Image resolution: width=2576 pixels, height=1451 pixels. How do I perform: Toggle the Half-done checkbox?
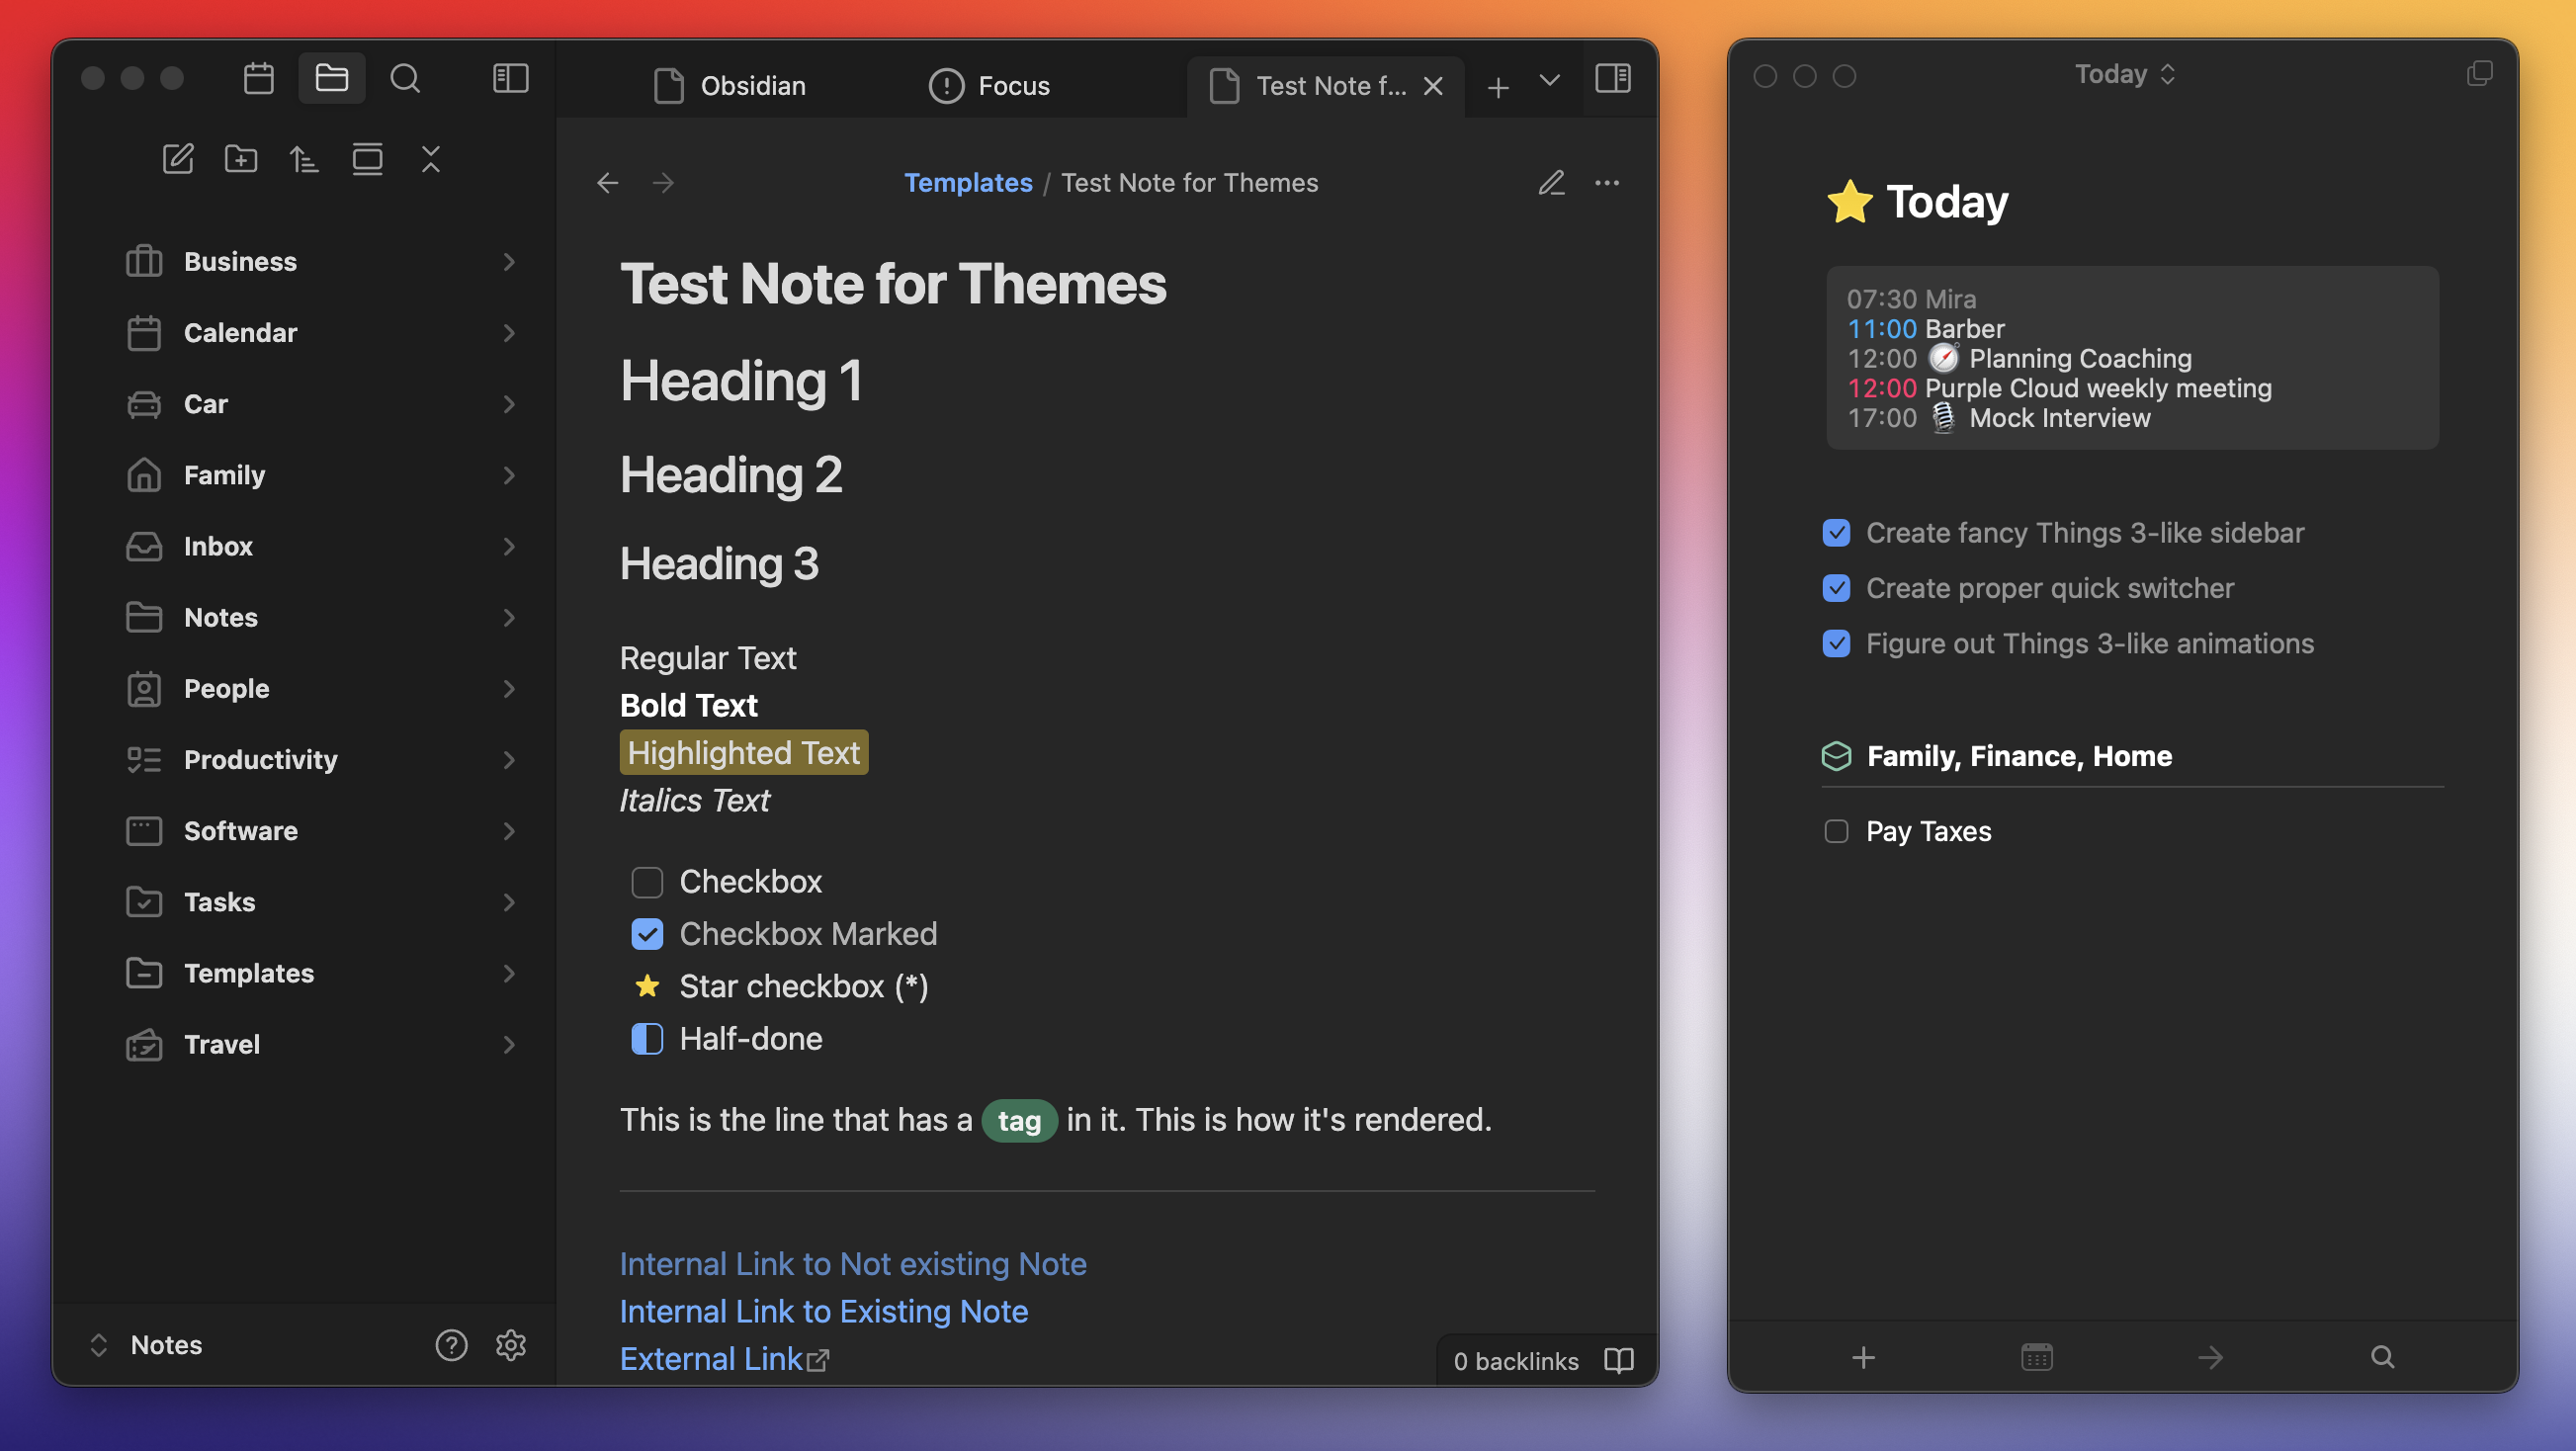click(x=647, y=1039)
